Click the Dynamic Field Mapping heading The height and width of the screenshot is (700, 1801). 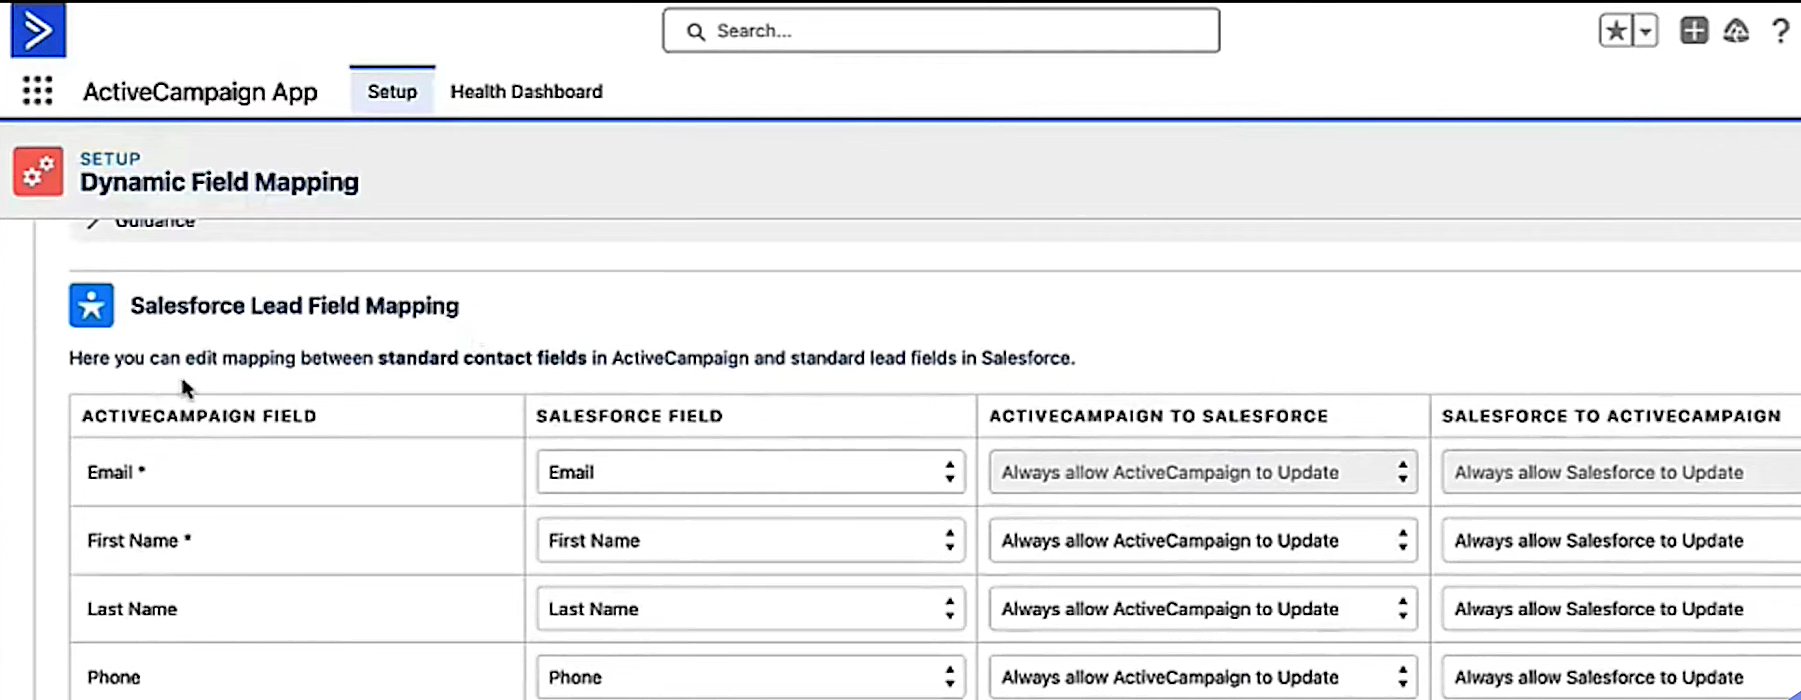click(x=219, y=182)
